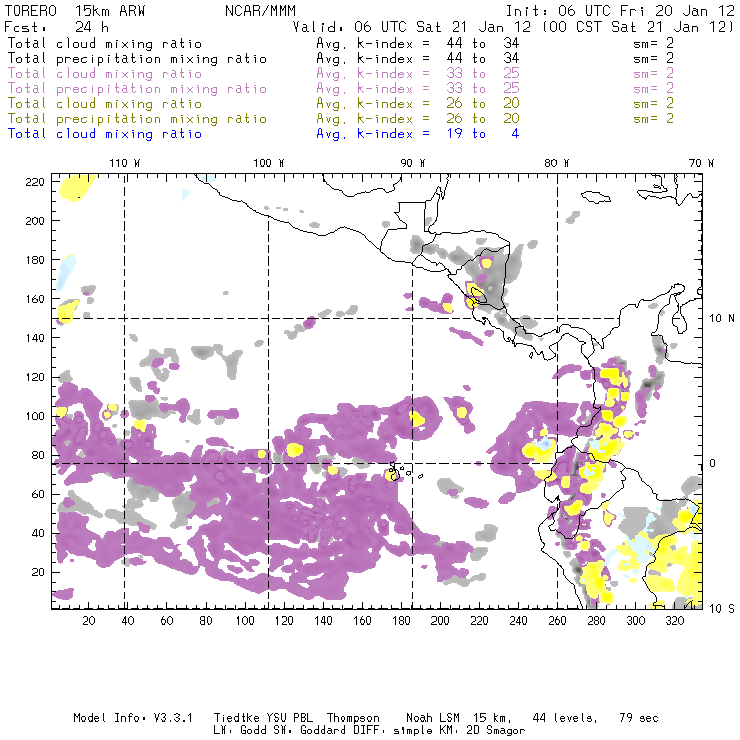Click the "Model Info: V3.3.1" footer text
Viewport: 740px width, 740px height.
[133, 718]
